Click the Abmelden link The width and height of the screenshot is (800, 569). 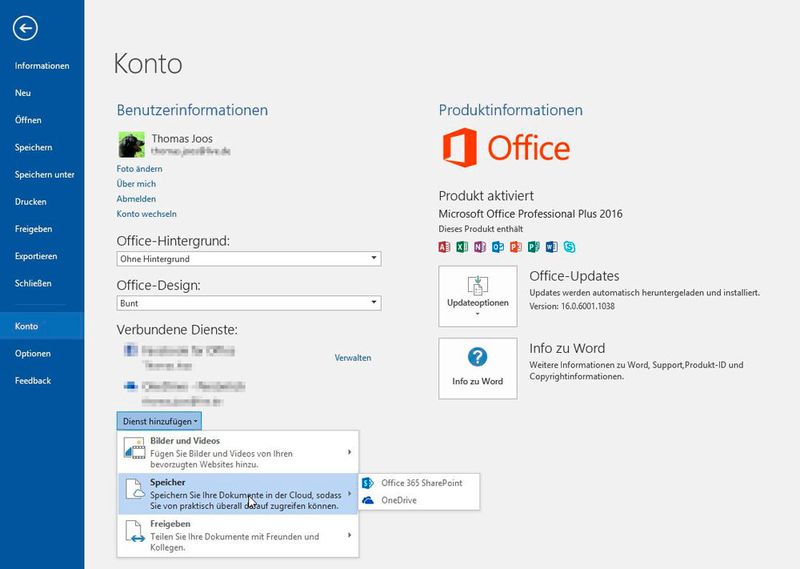coord(136,199)
